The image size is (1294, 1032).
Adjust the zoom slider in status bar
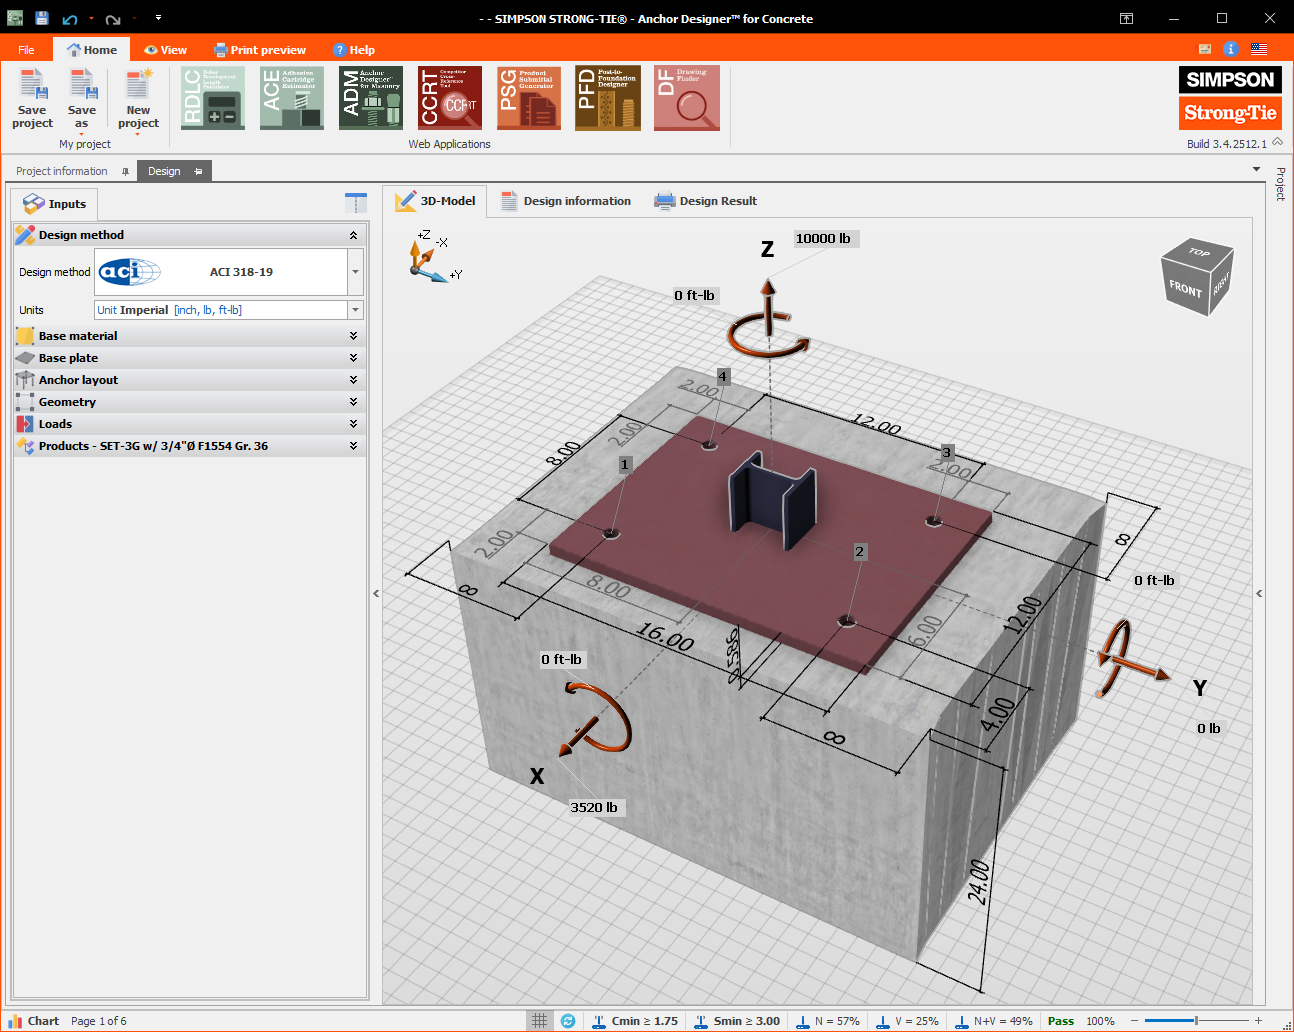(x=1196, y=1021)
